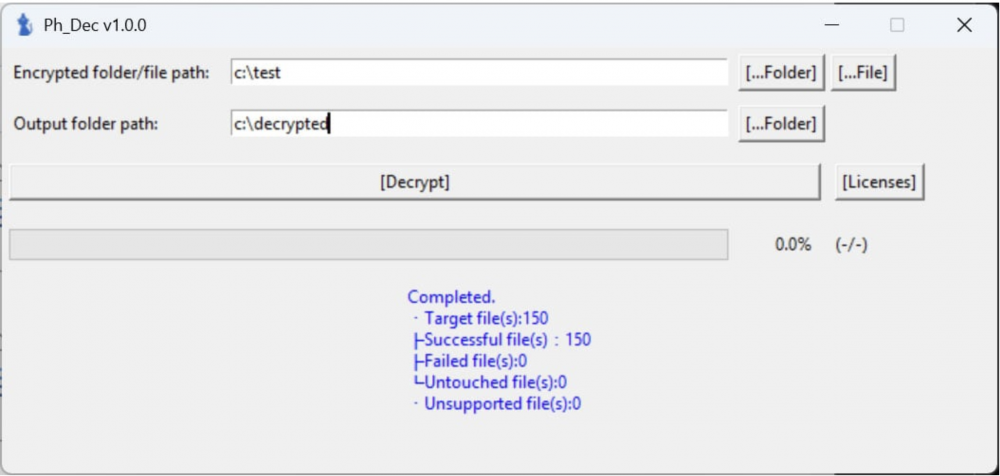
Task: Click the decryption progress bar
Action: click(369, 244)
